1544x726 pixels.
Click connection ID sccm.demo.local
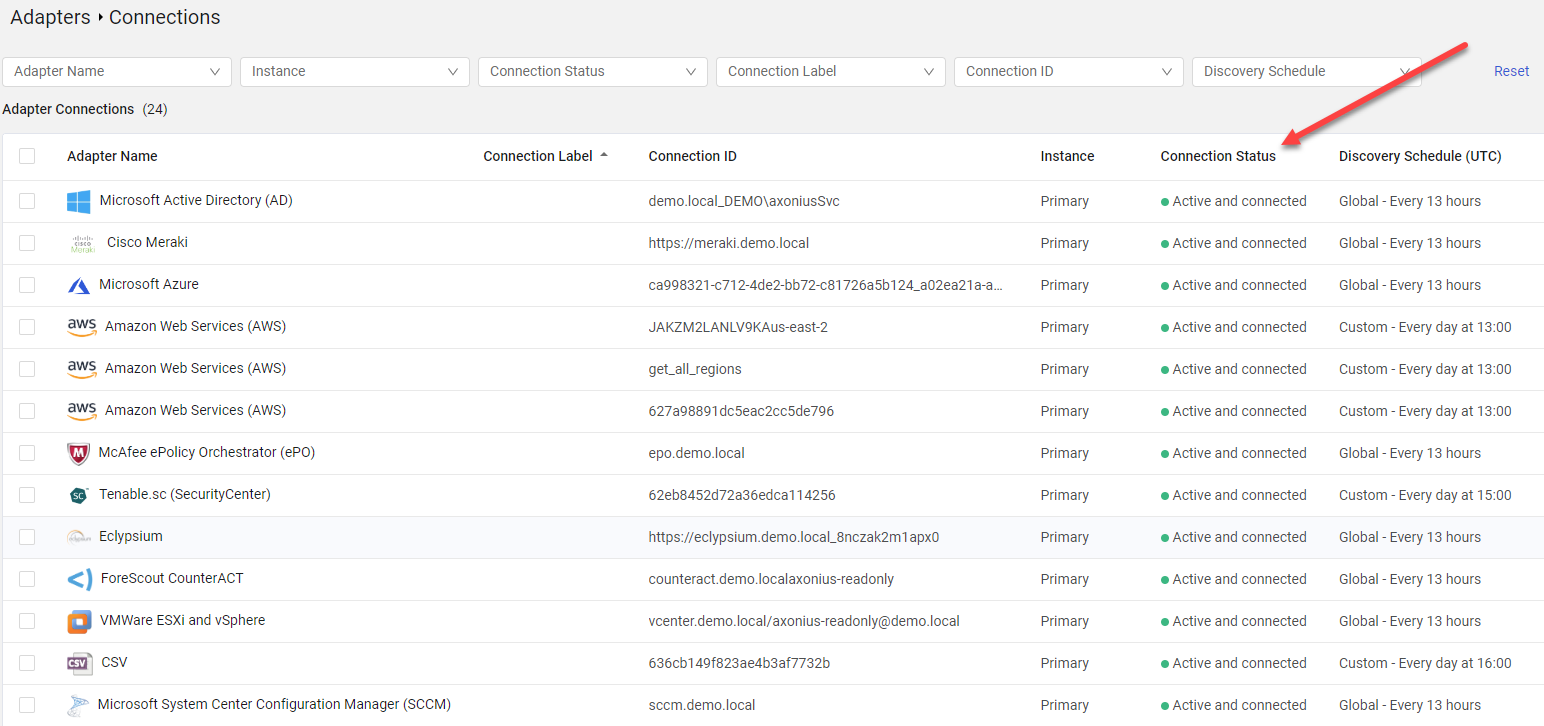pos(702,705)
